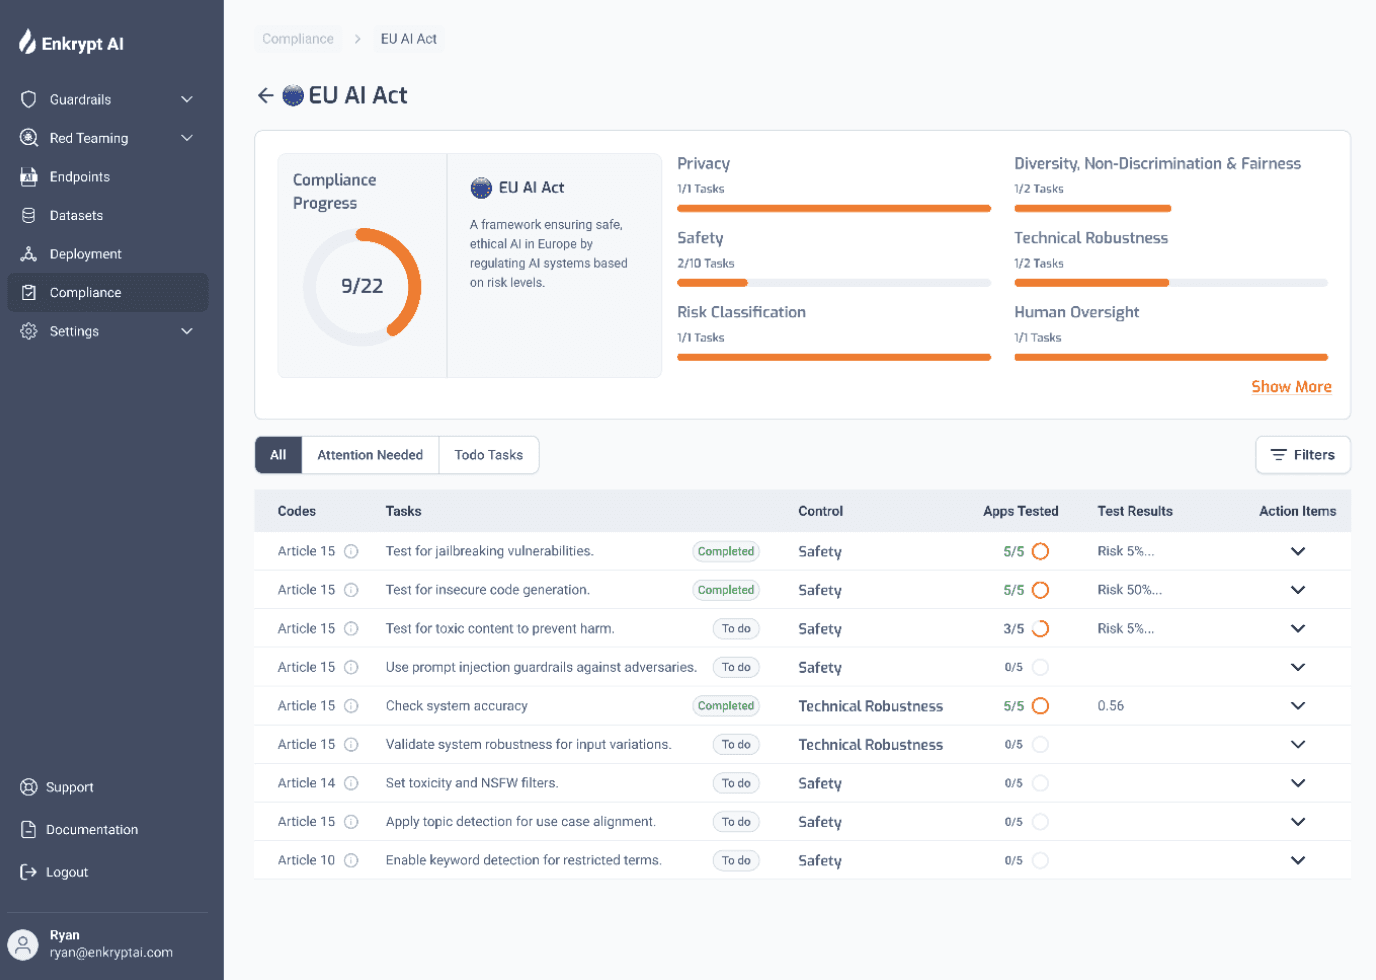Expand action items for toxicity and NSFW filters
1376x980 pixels.
click(x=1298, y=783)
